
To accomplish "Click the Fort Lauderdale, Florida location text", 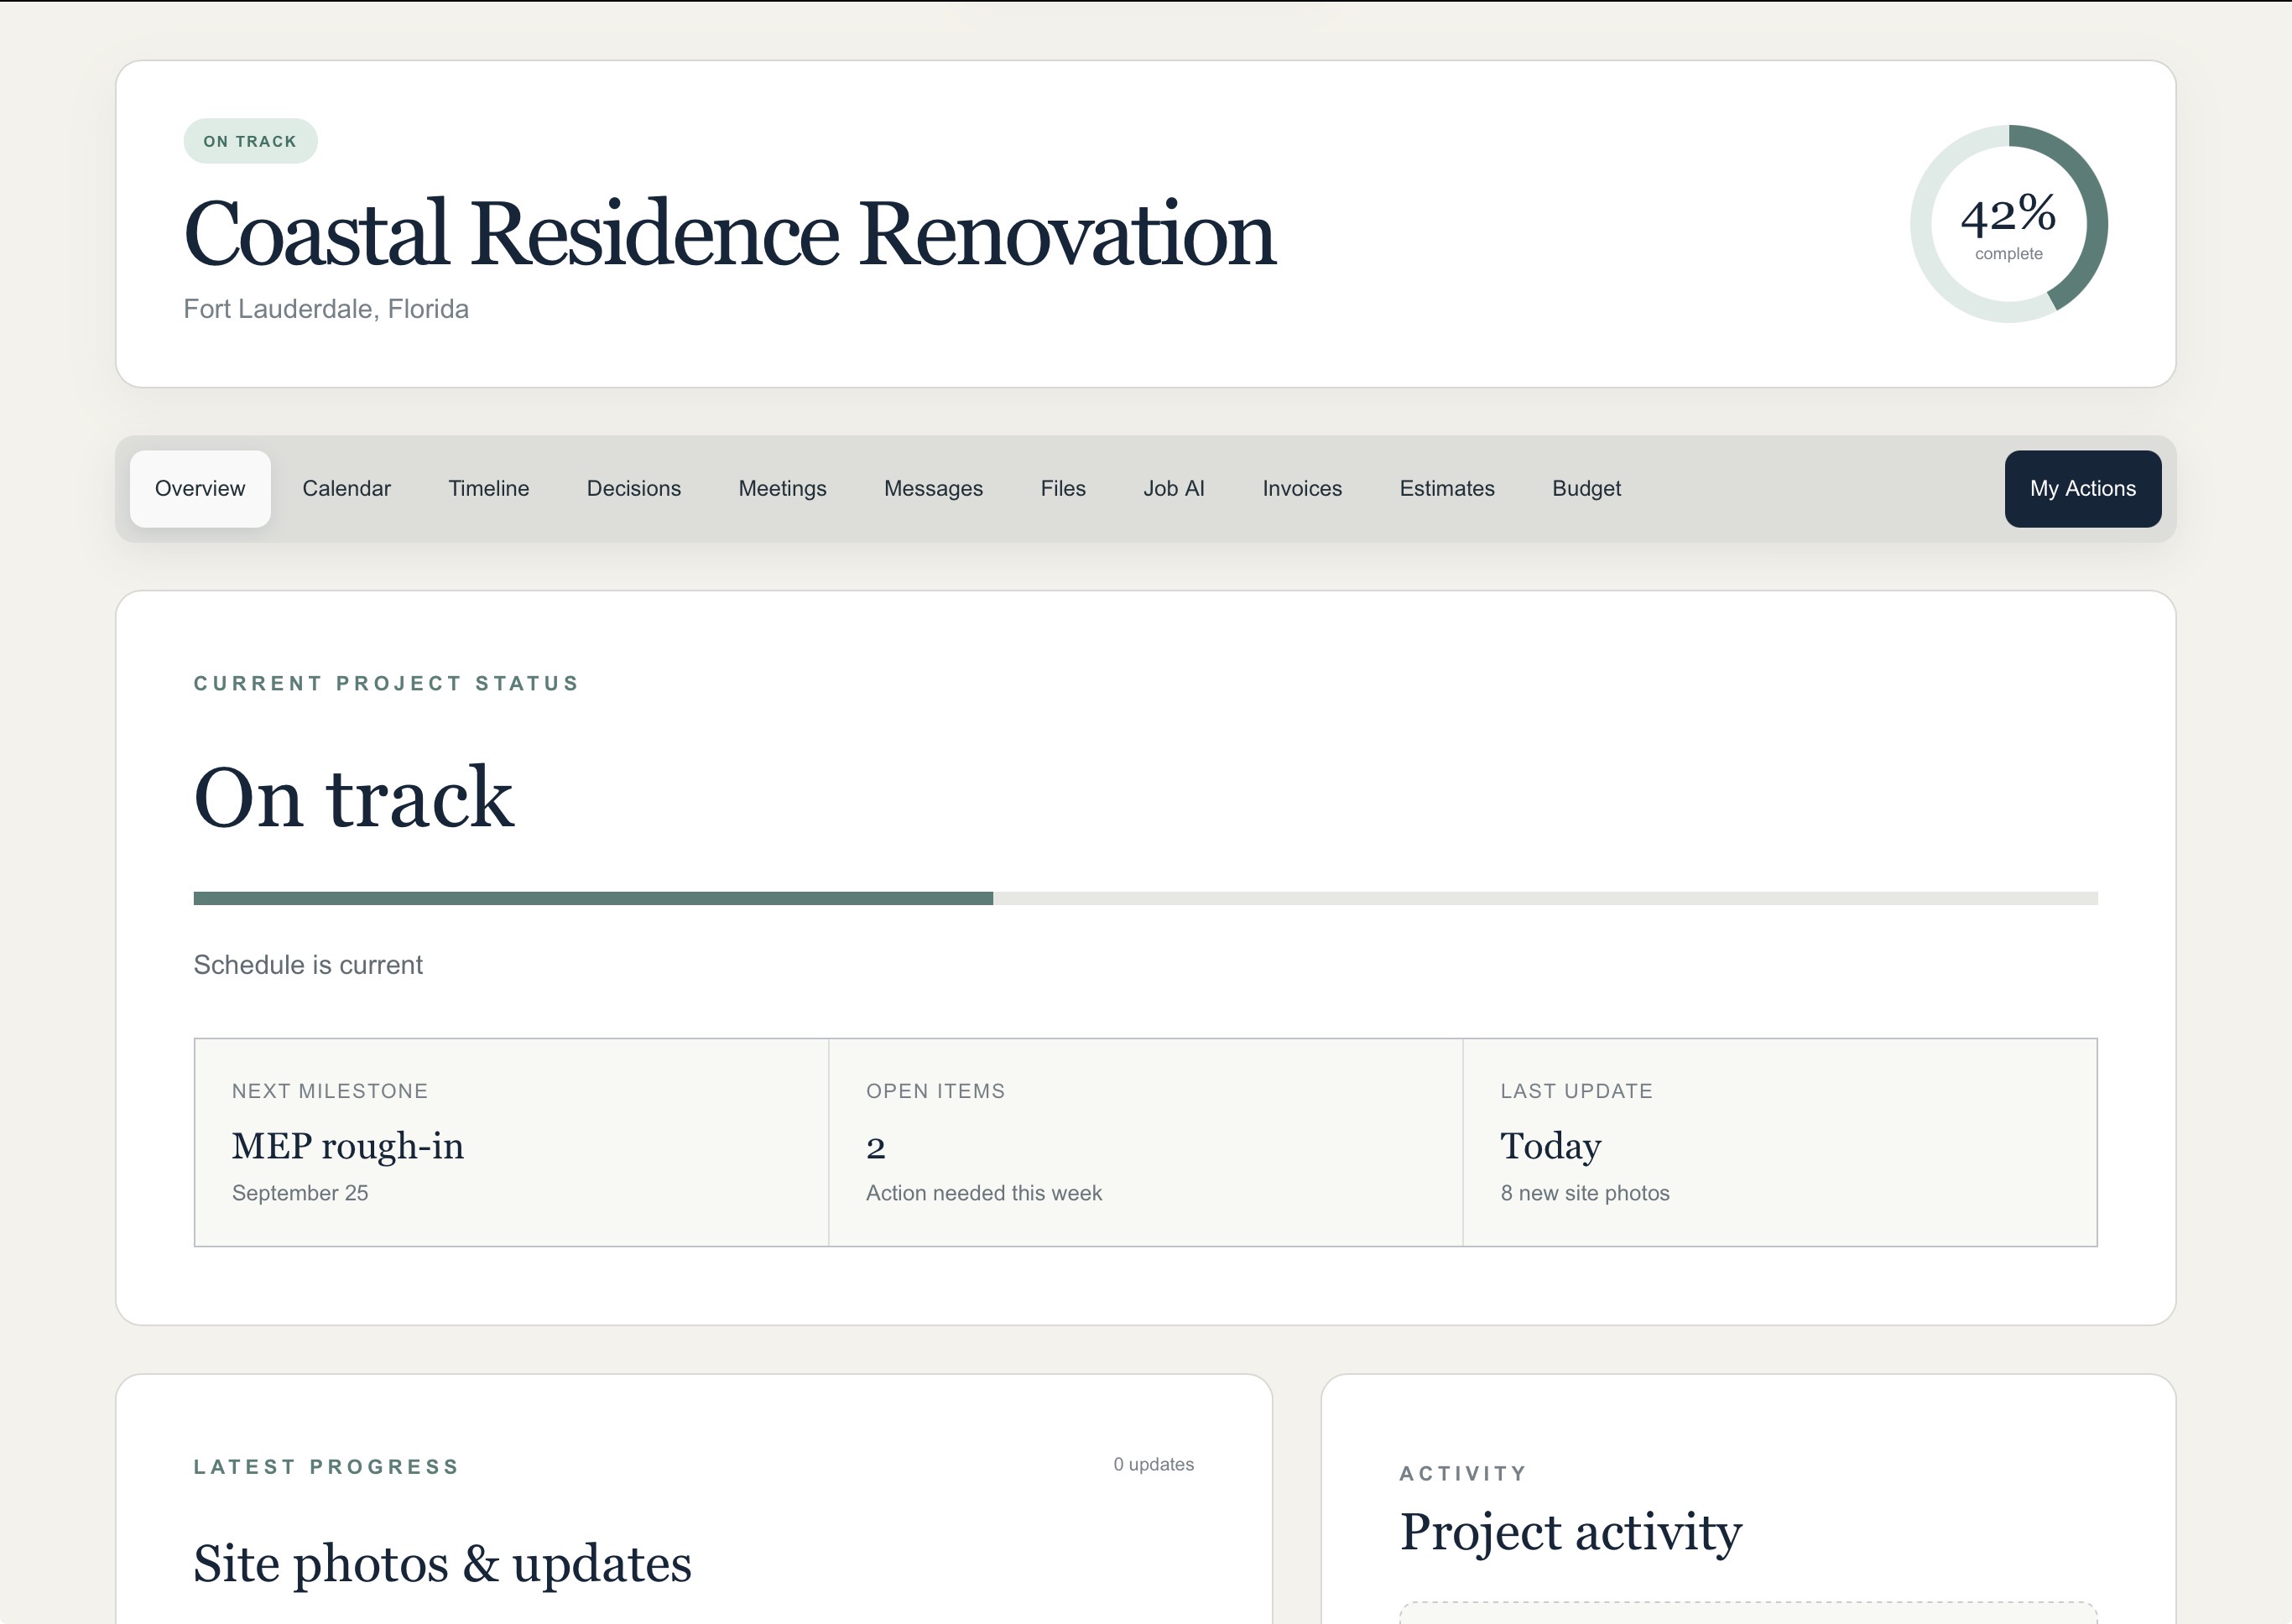I will coord(326,309).
